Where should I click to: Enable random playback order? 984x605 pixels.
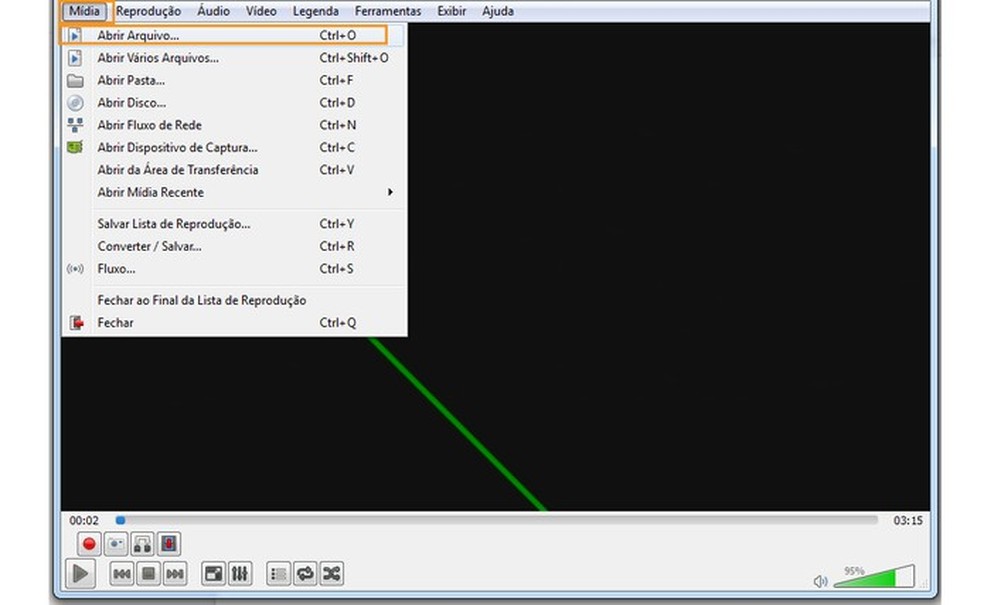pos(330,574)
